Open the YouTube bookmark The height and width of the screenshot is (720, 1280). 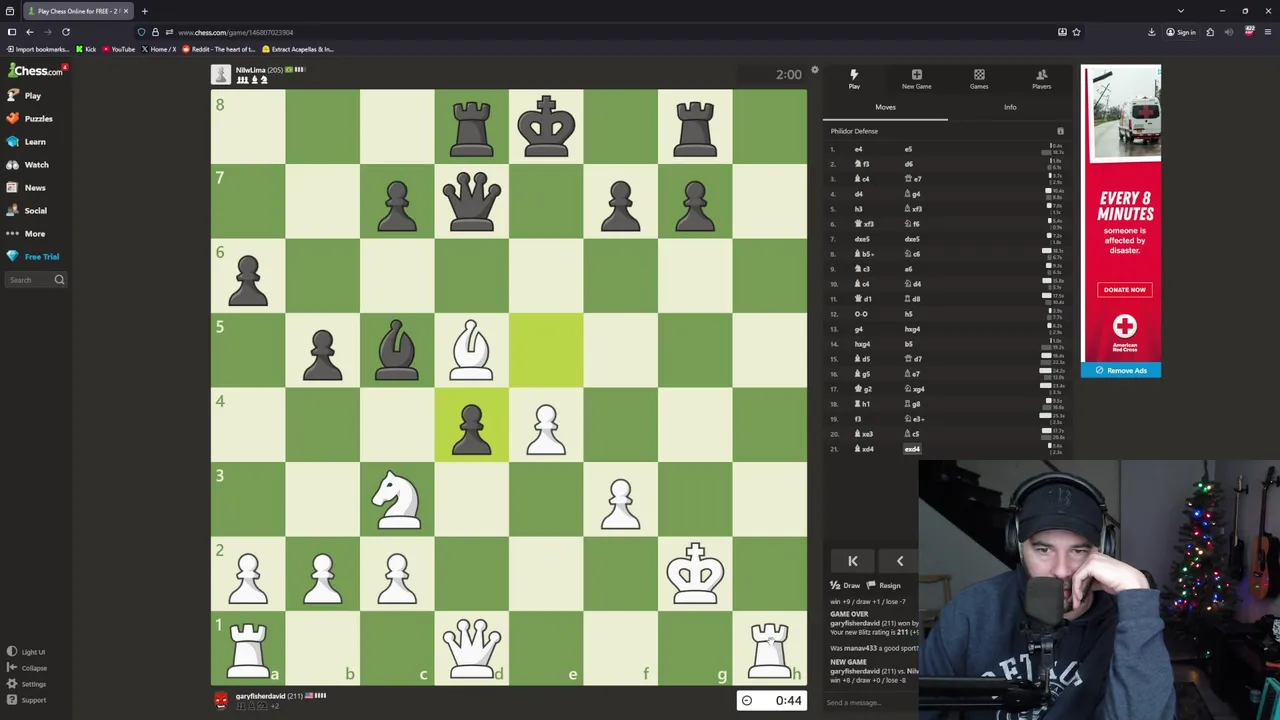(119, 49)
